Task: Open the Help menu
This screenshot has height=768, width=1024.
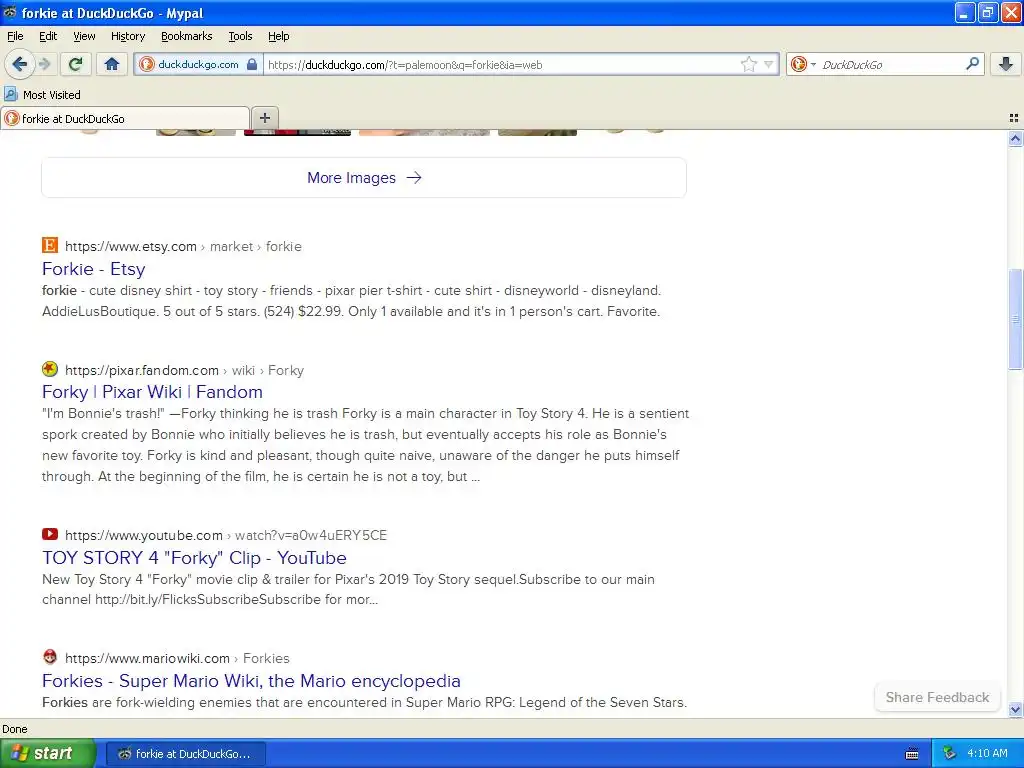Action: (x=278, y=36)
